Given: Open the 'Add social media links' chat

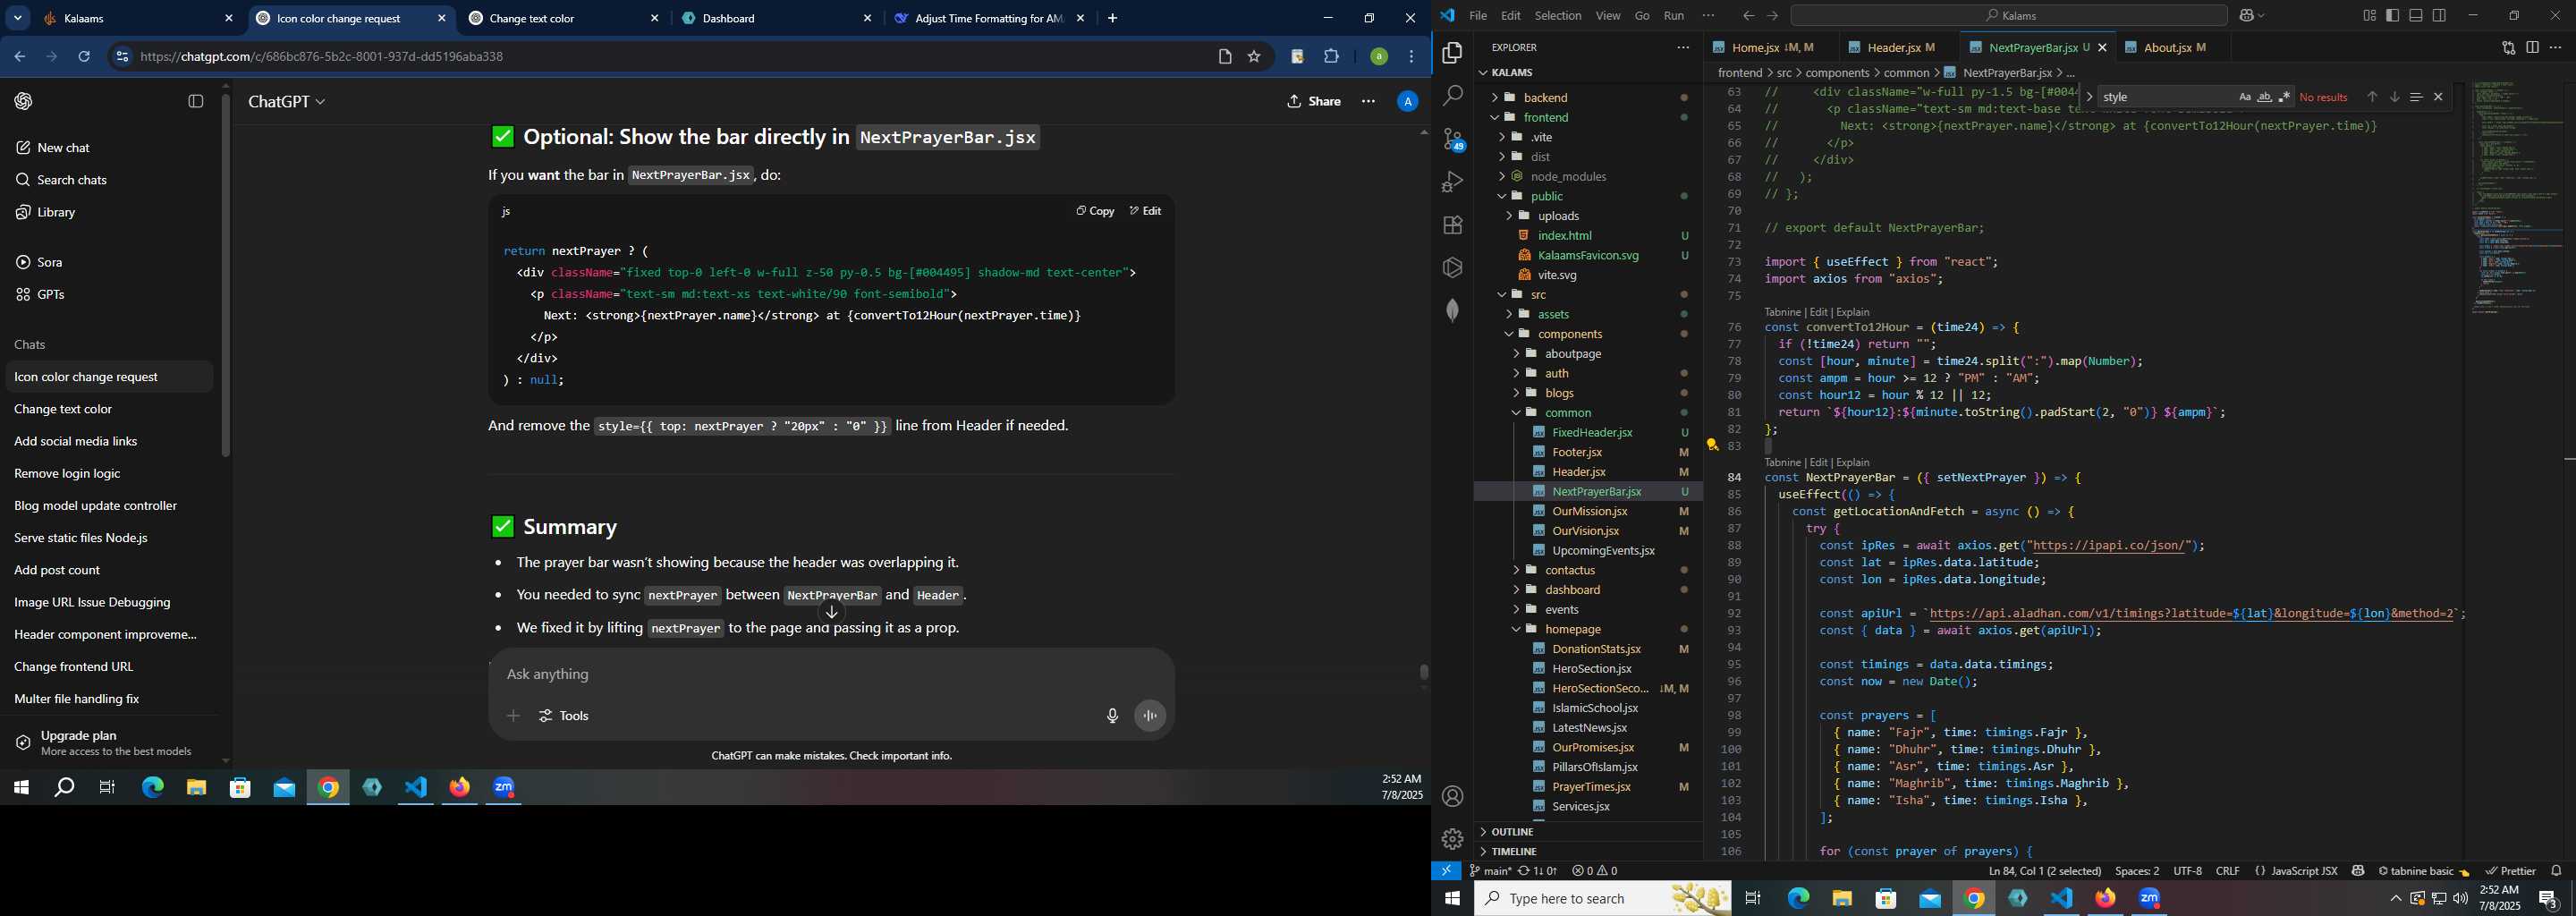Looking at the screenshot, I should (x=76, y=441).
